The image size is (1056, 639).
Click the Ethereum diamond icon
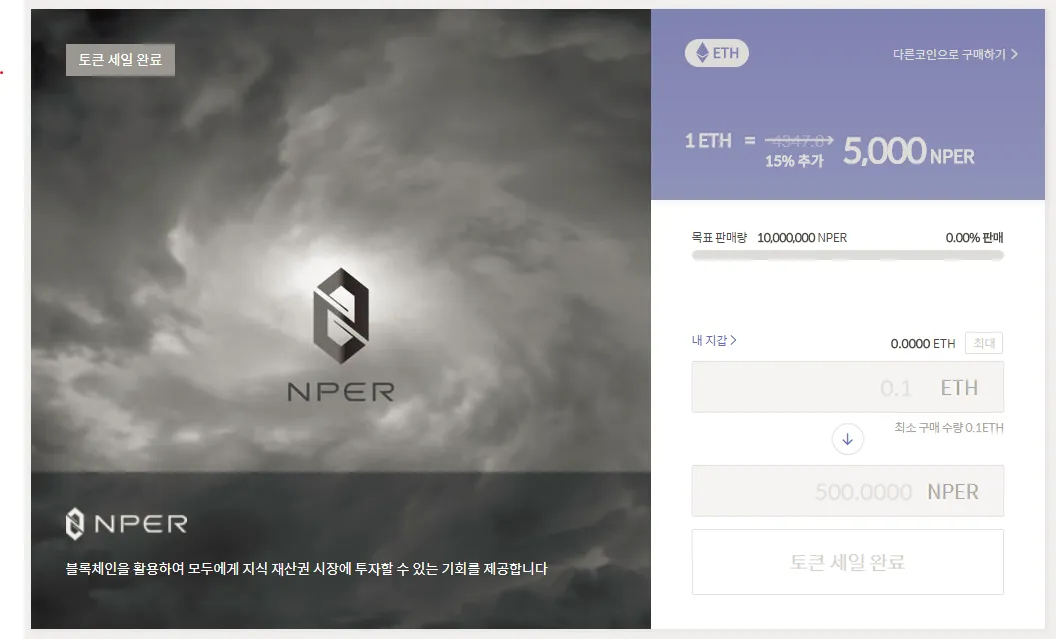click(702, 53)
